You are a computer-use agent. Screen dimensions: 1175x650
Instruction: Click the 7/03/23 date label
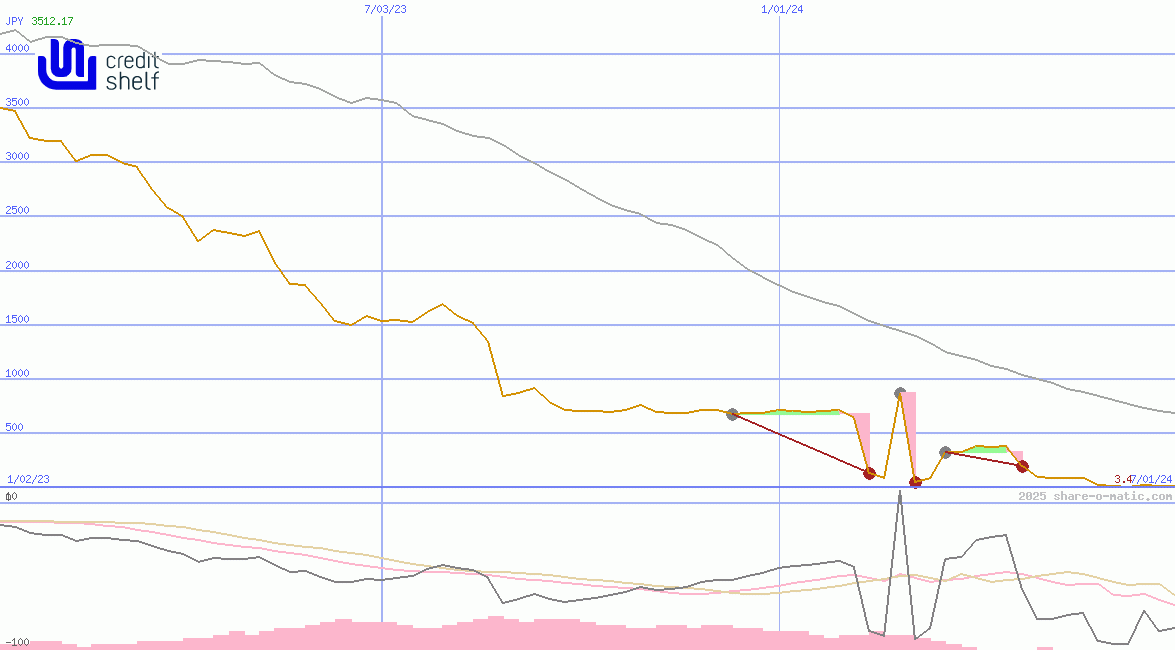(x=385, y=9)
